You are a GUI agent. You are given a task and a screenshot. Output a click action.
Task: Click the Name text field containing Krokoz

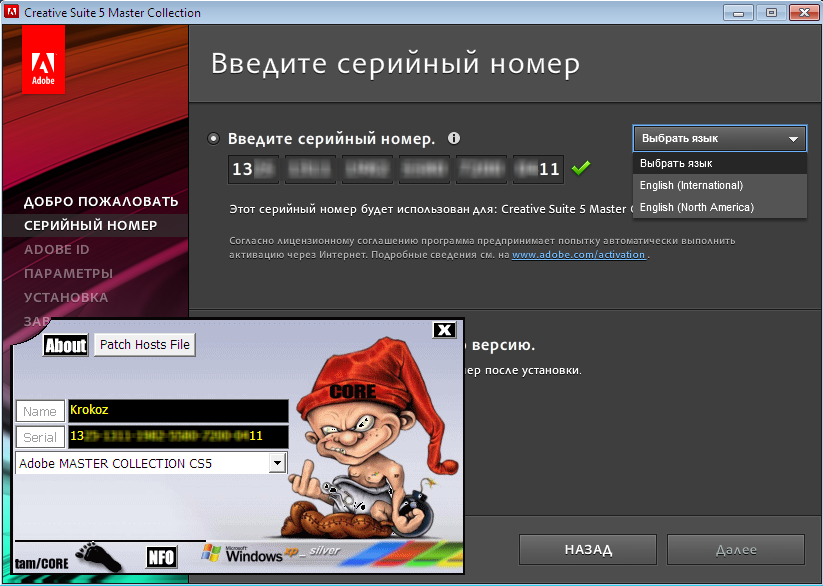click(178, 411)
